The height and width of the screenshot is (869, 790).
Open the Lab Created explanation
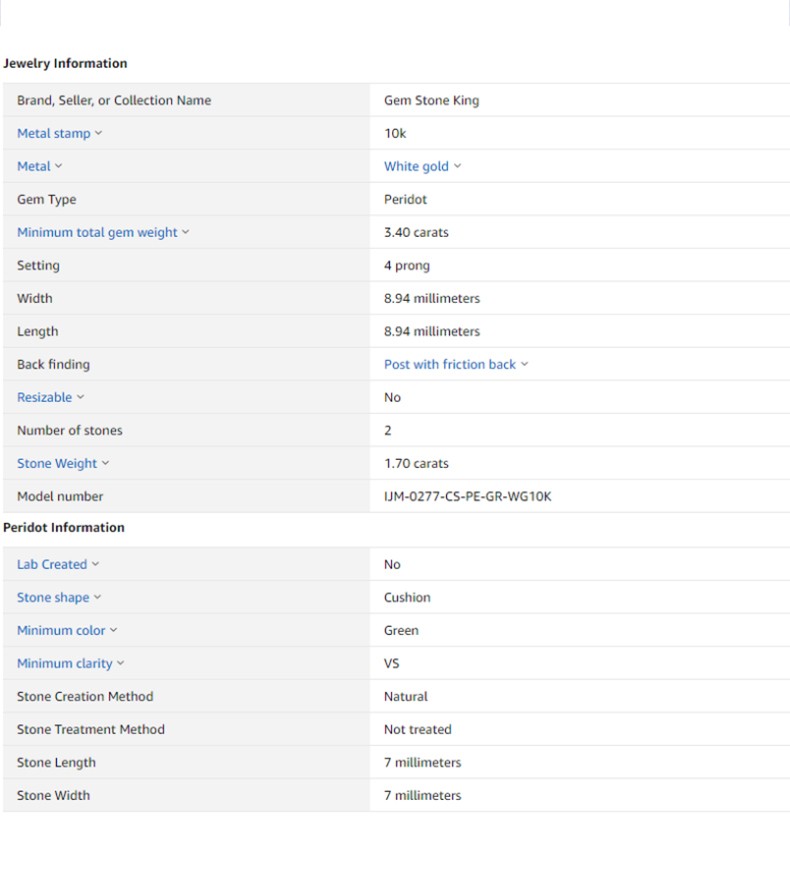click(57, 564)
